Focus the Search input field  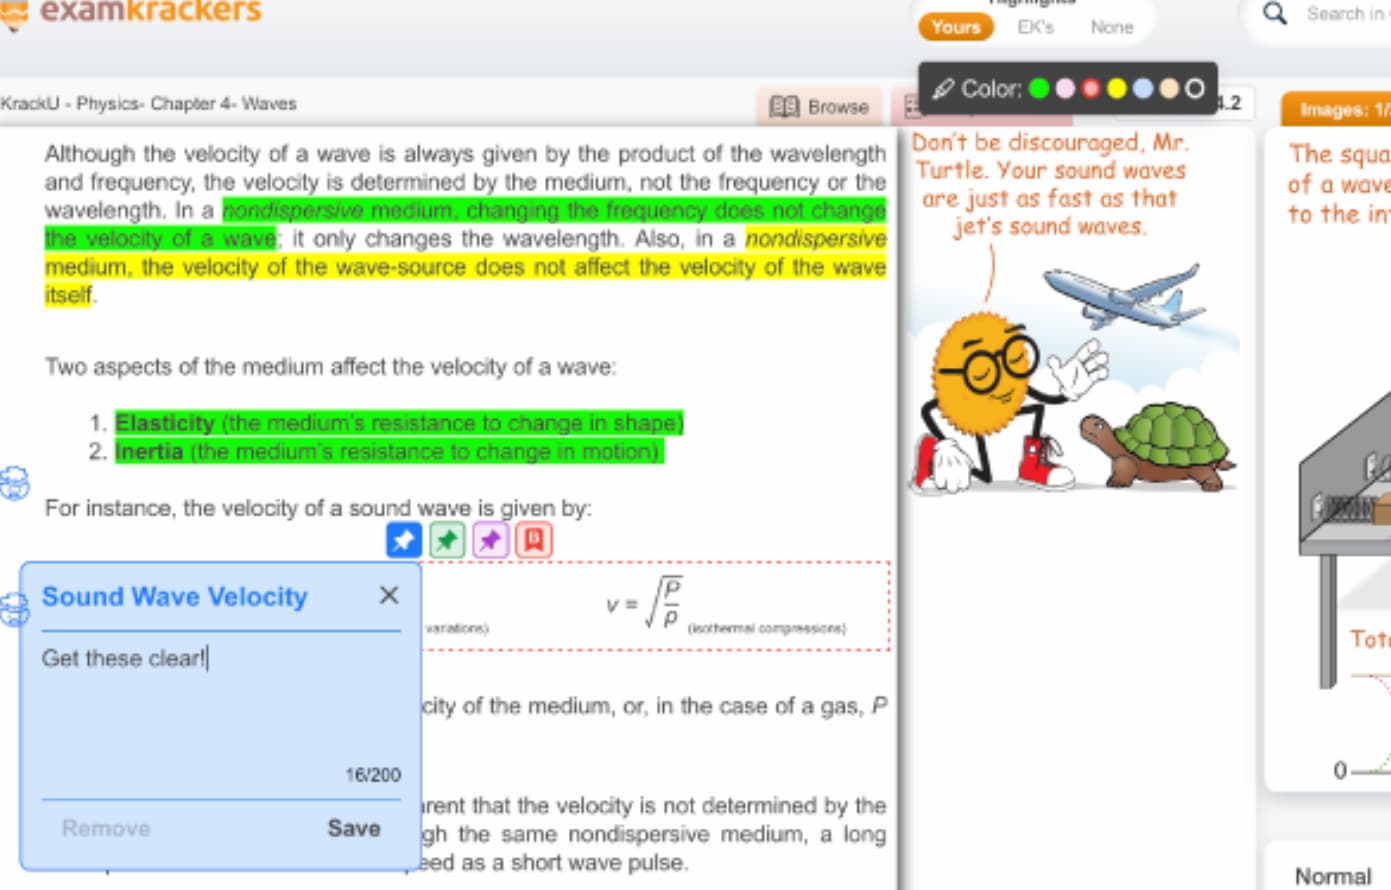(1346, 14)
